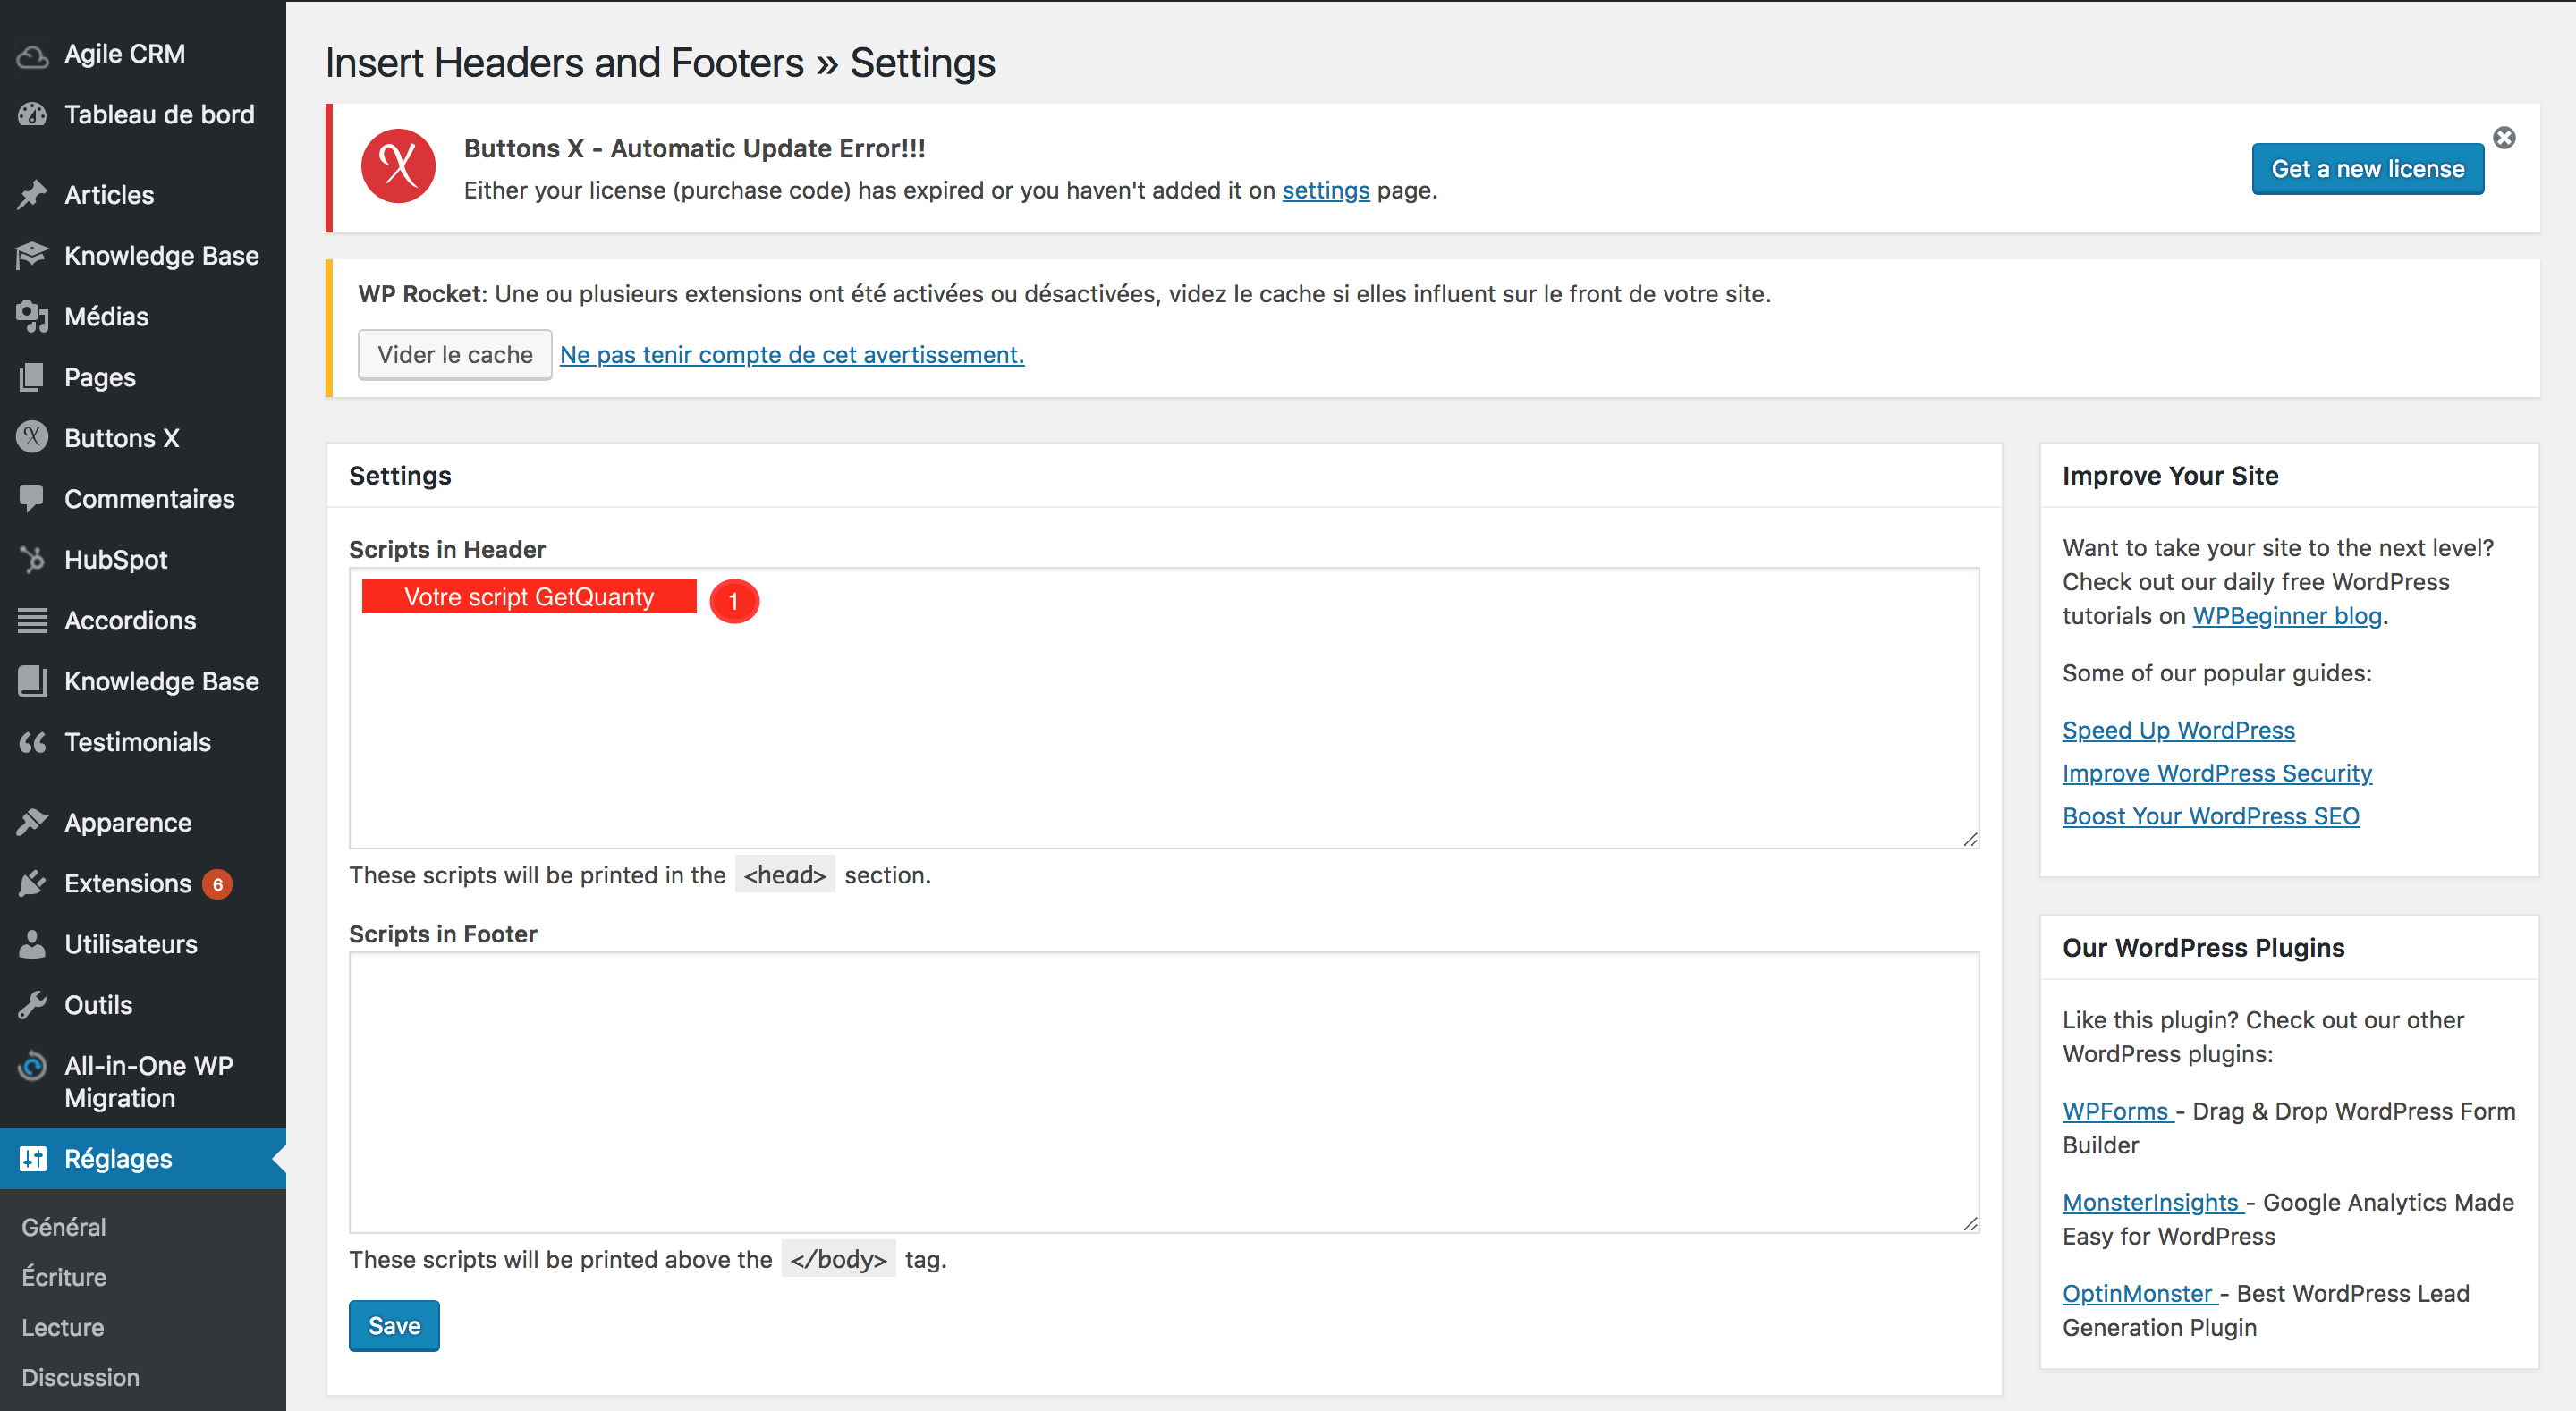Click the Utilisateurs user icon
2576x1411 pixels.
pyautogui.click(x=32, y=945)
